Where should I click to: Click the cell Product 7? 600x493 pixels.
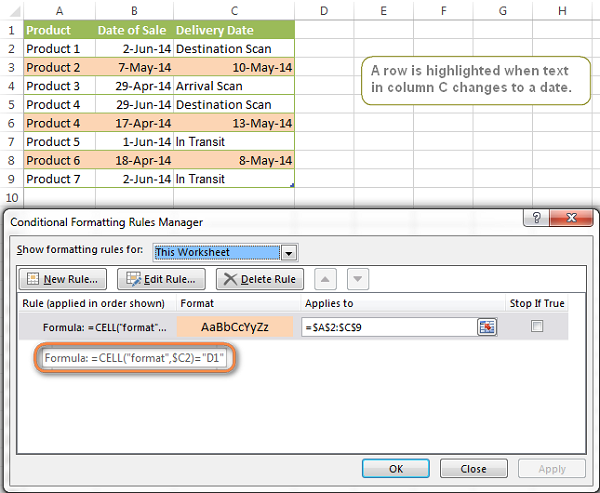click(x=60, y=179)
